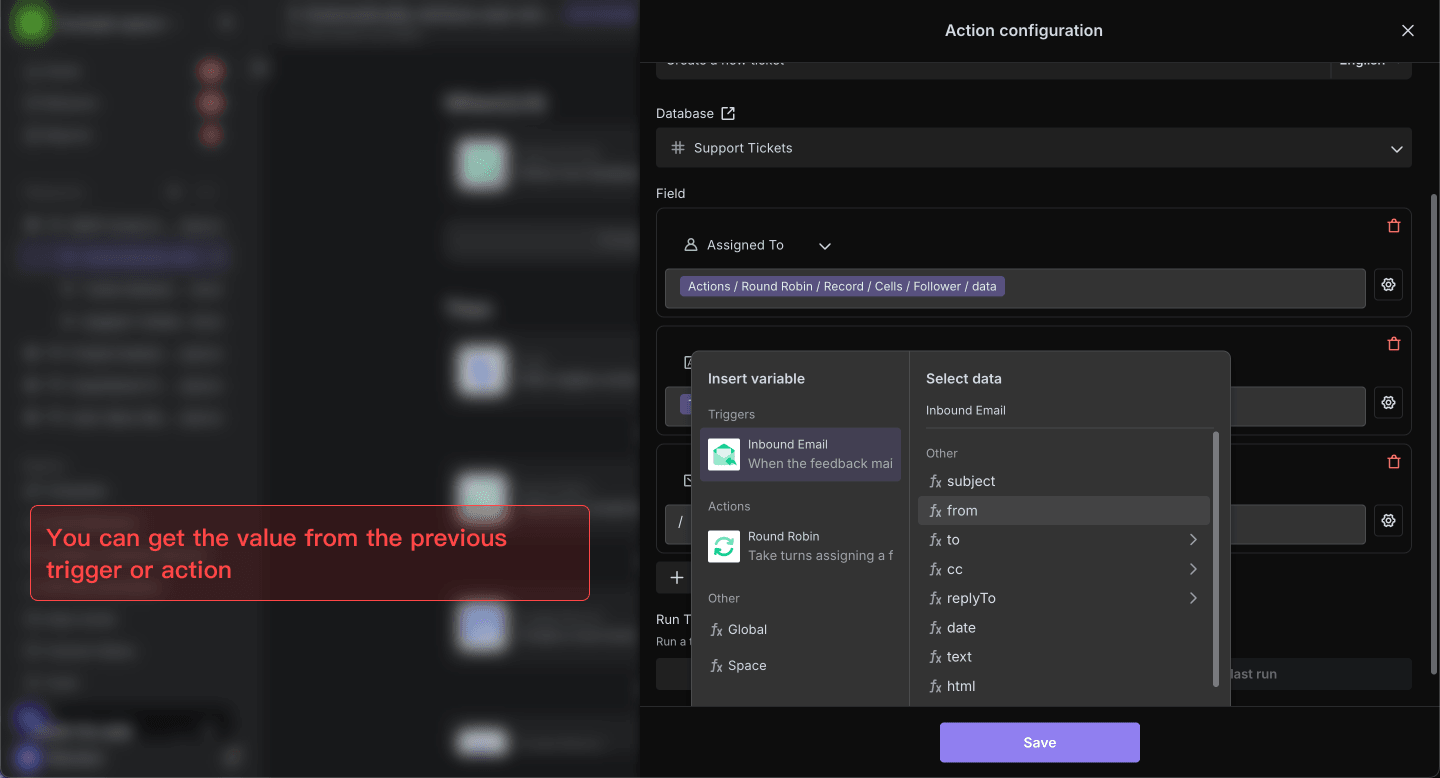The width and height of the screenshot is (1440, 778).
Task: Expand the to variable chevron
Action: (1193, 540)
